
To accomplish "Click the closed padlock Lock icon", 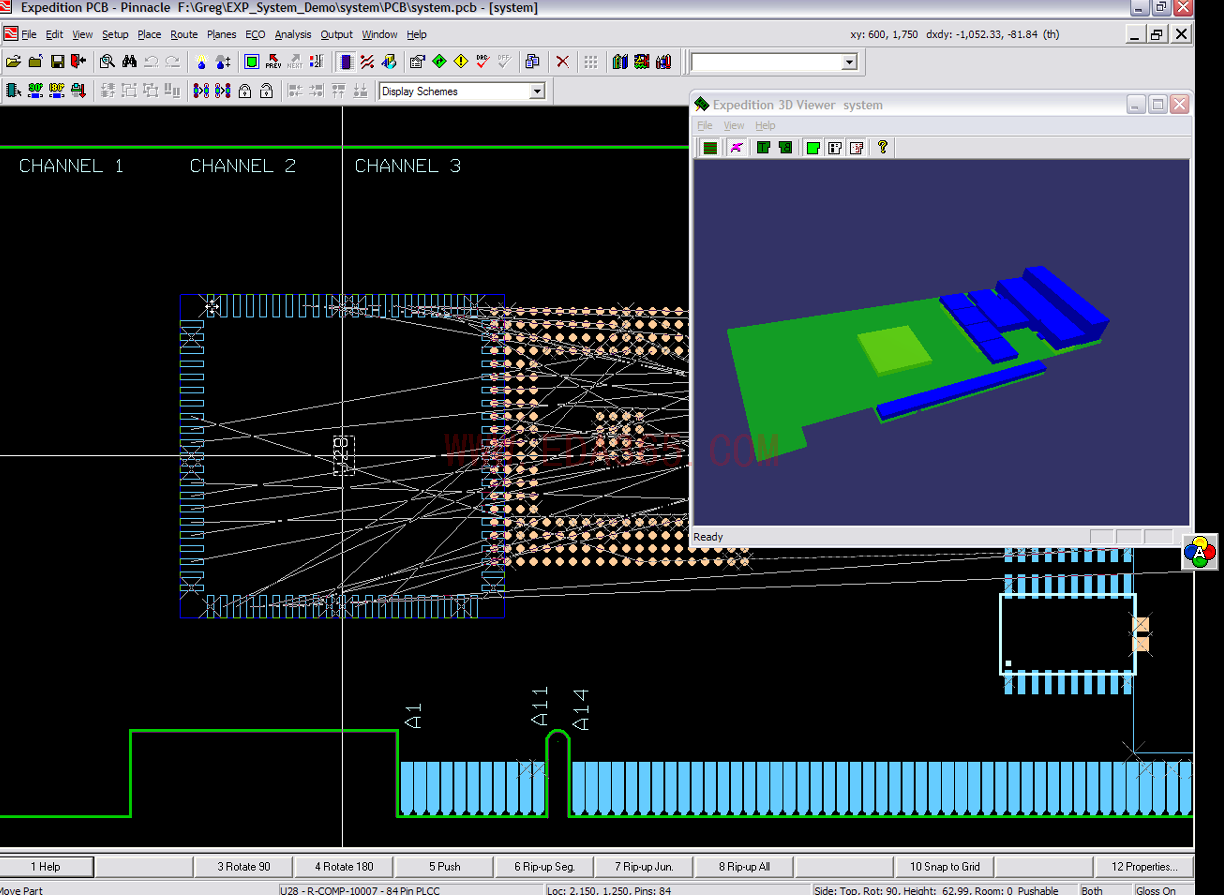I will click(244, 91).
